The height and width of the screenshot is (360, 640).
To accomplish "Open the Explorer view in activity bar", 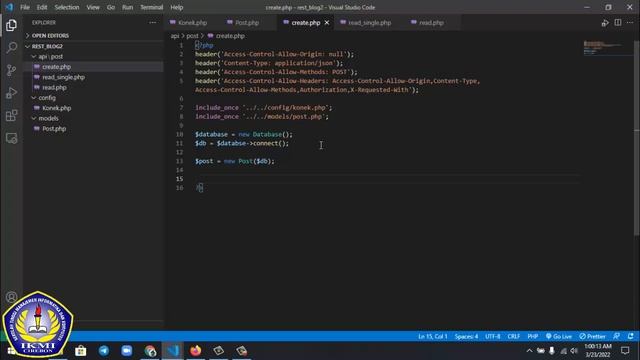I will [11, 25].
